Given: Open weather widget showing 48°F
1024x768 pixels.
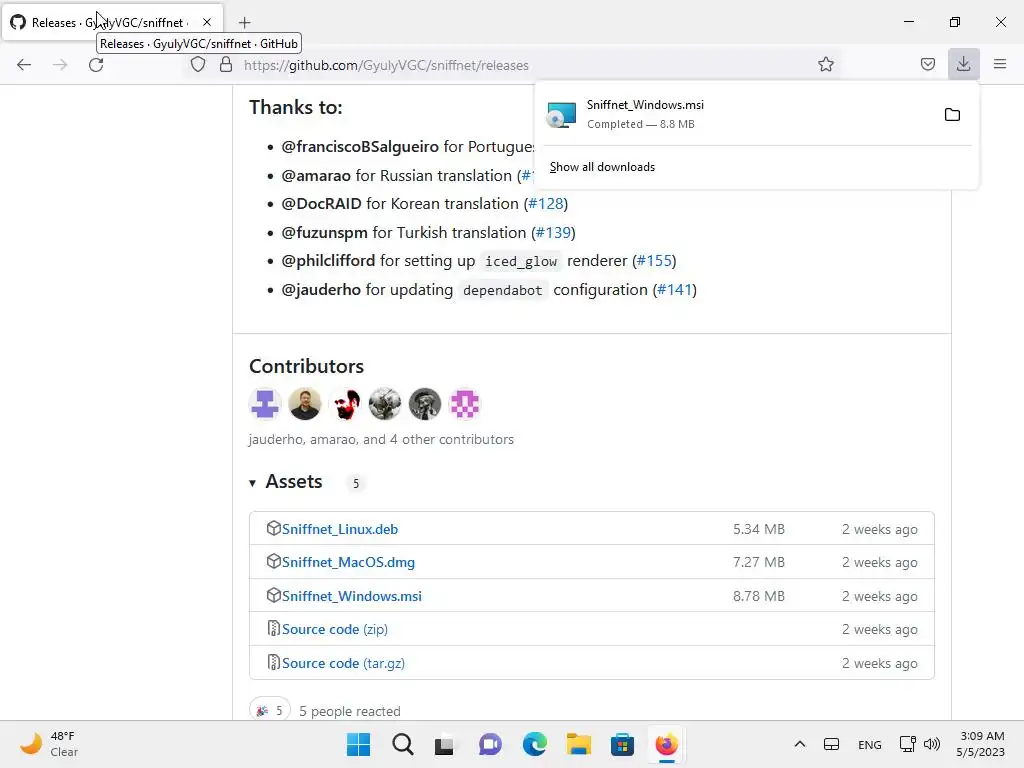Looking at the screenshot, I should (49, 744).
